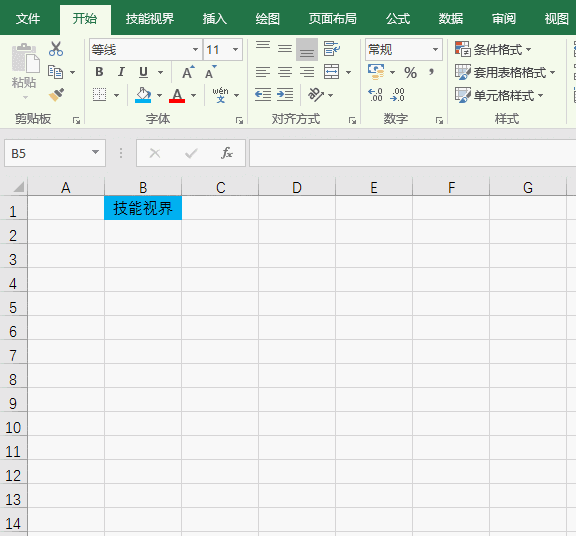
Task: Click the insert function fx icon
Action: tap(227, 153)
